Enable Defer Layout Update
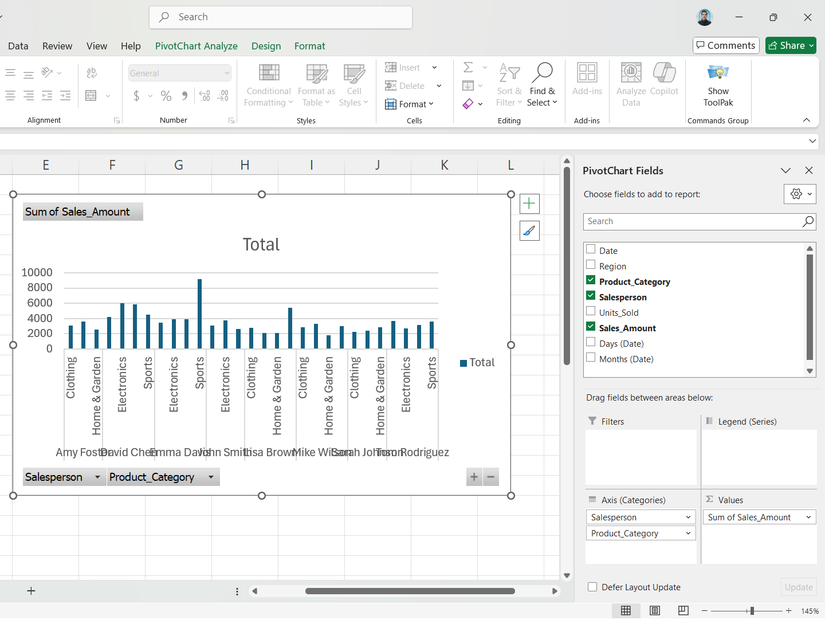Viewport: 825px width, 619px height. (592, 587)
